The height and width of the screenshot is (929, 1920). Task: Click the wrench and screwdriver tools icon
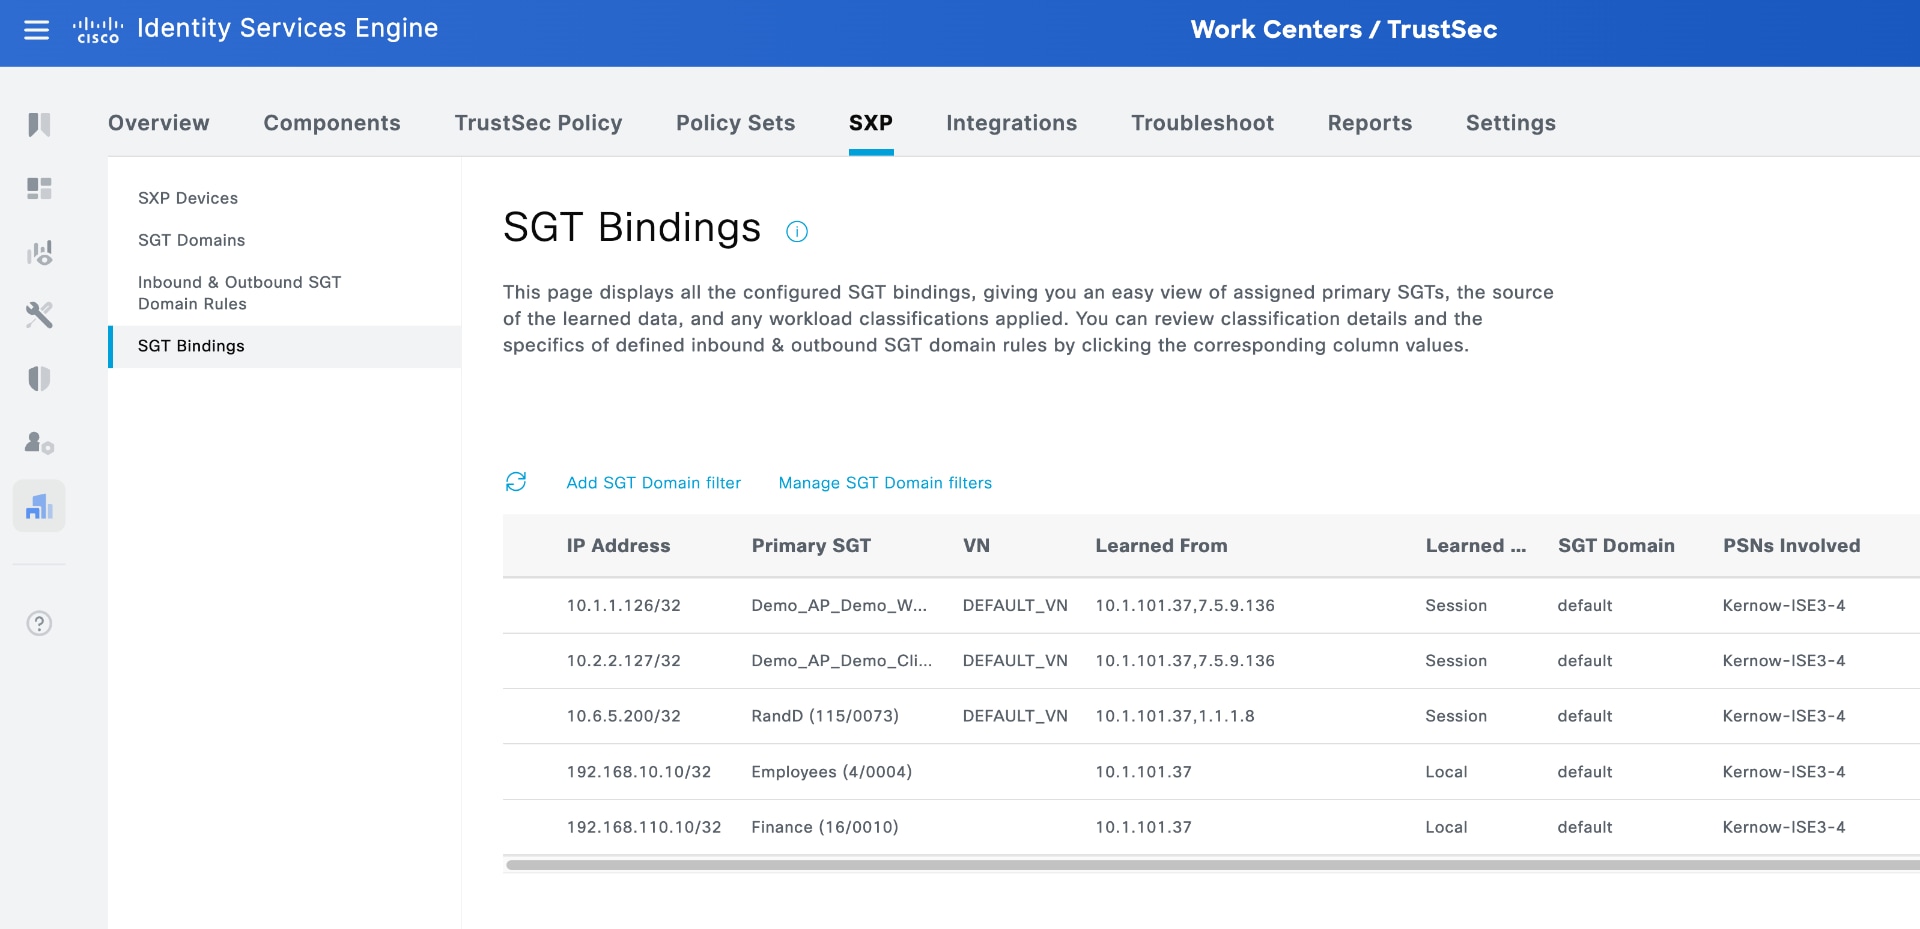point(39,315)
